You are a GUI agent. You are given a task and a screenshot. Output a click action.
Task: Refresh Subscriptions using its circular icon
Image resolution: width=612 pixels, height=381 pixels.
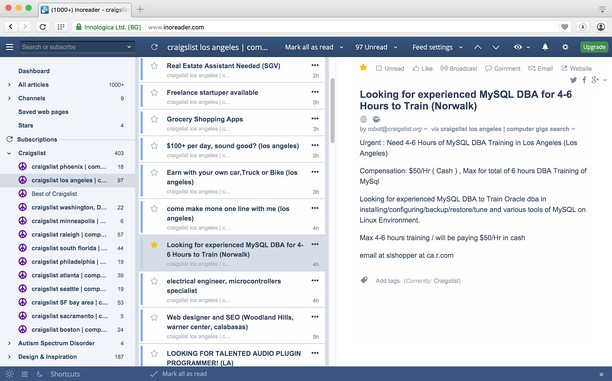click(x=9, y=139)
